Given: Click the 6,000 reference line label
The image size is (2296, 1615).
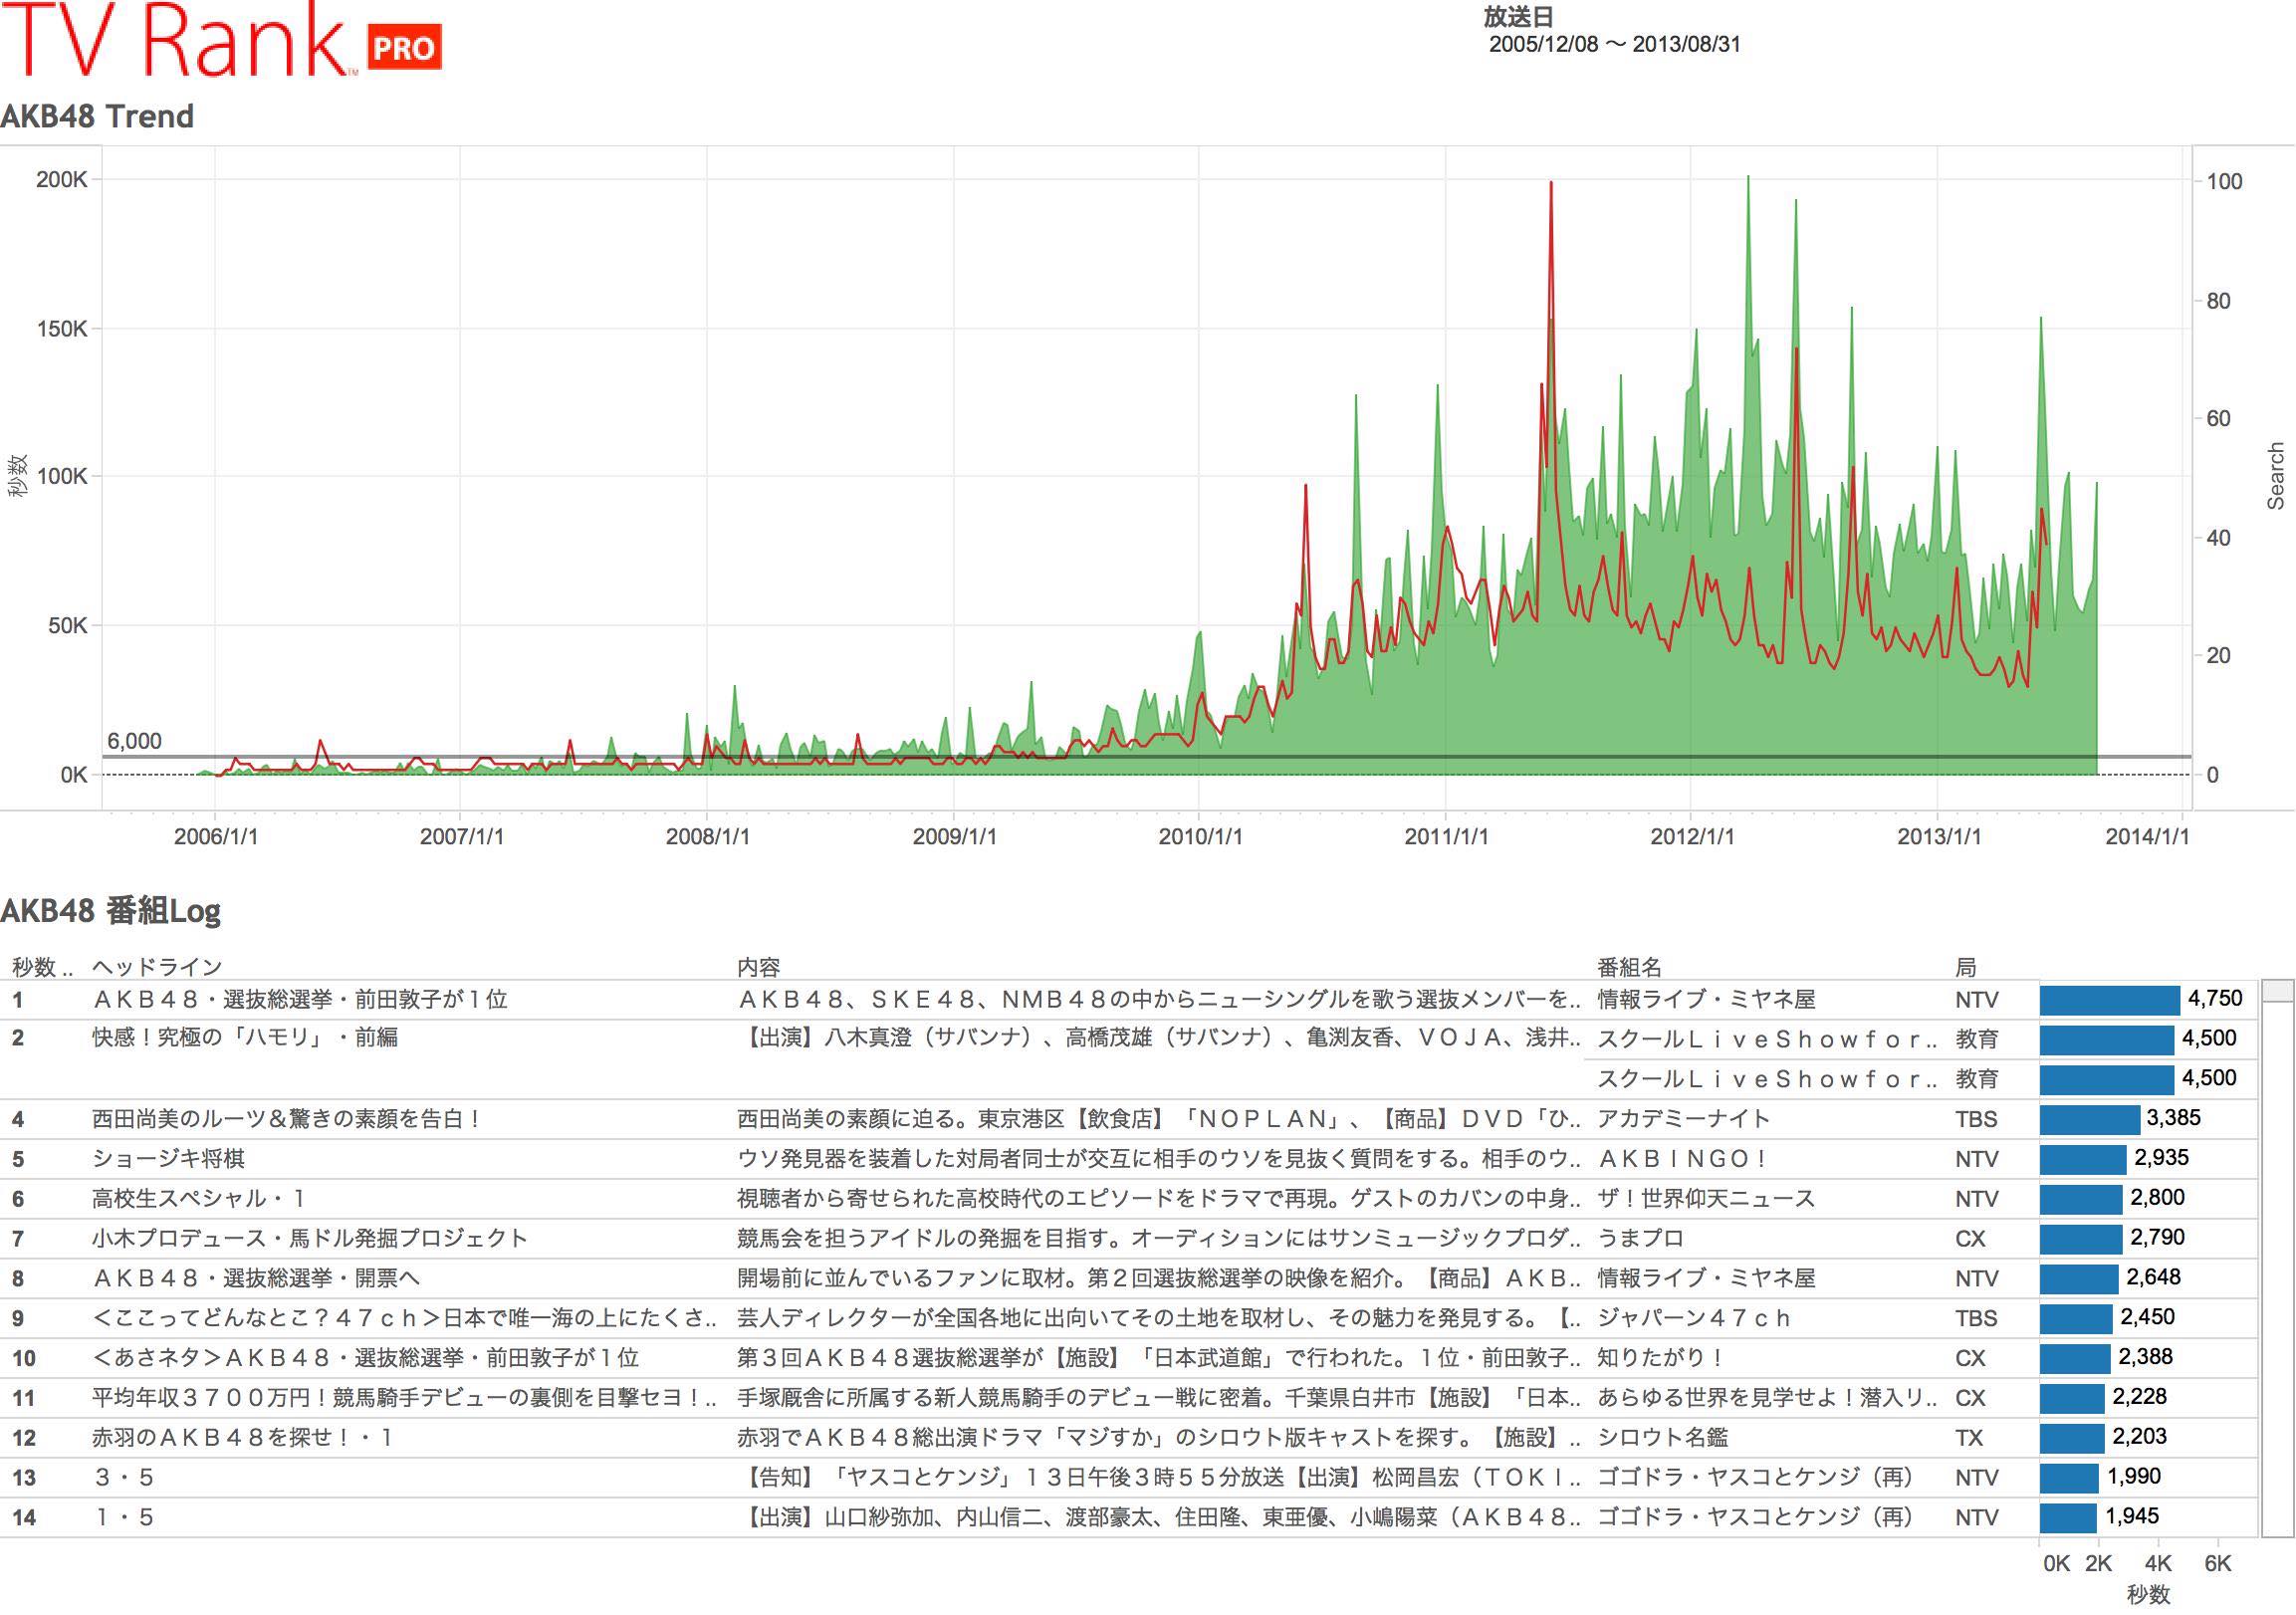Looking at the screenshot, I should click(134, 741).
